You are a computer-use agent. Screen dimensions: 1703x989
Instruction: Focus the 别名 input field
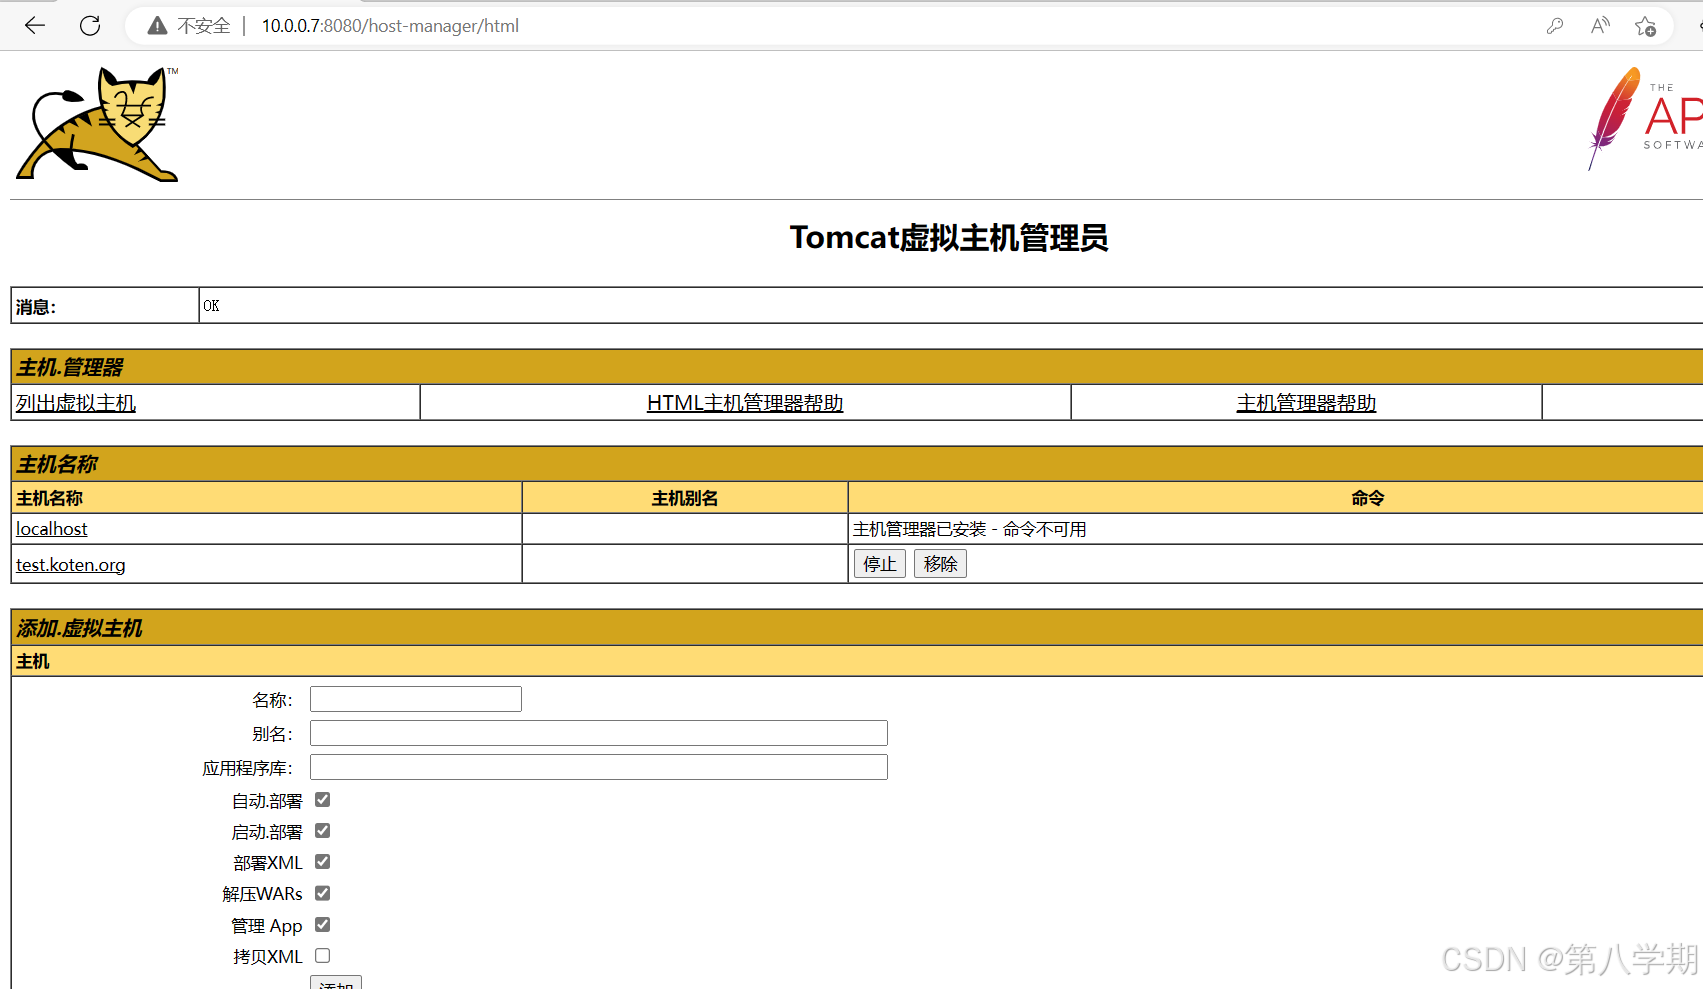click(x=599, y=733)
